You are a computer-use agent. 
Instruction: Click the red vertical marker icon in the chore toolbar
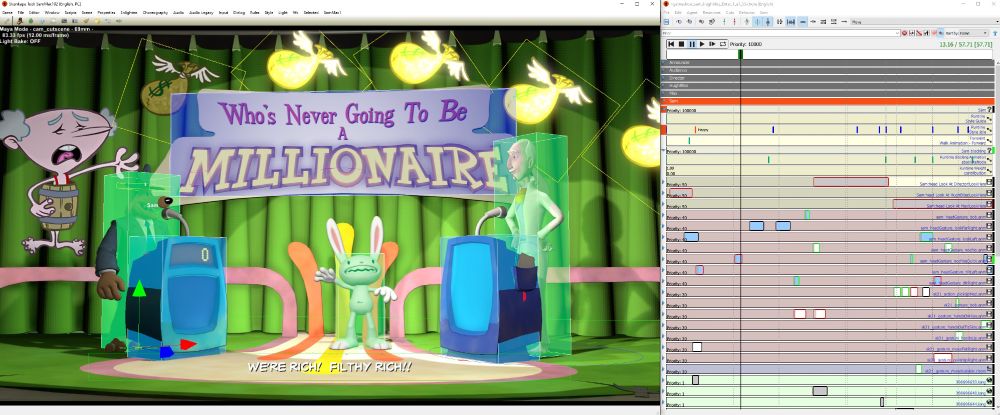734,22
